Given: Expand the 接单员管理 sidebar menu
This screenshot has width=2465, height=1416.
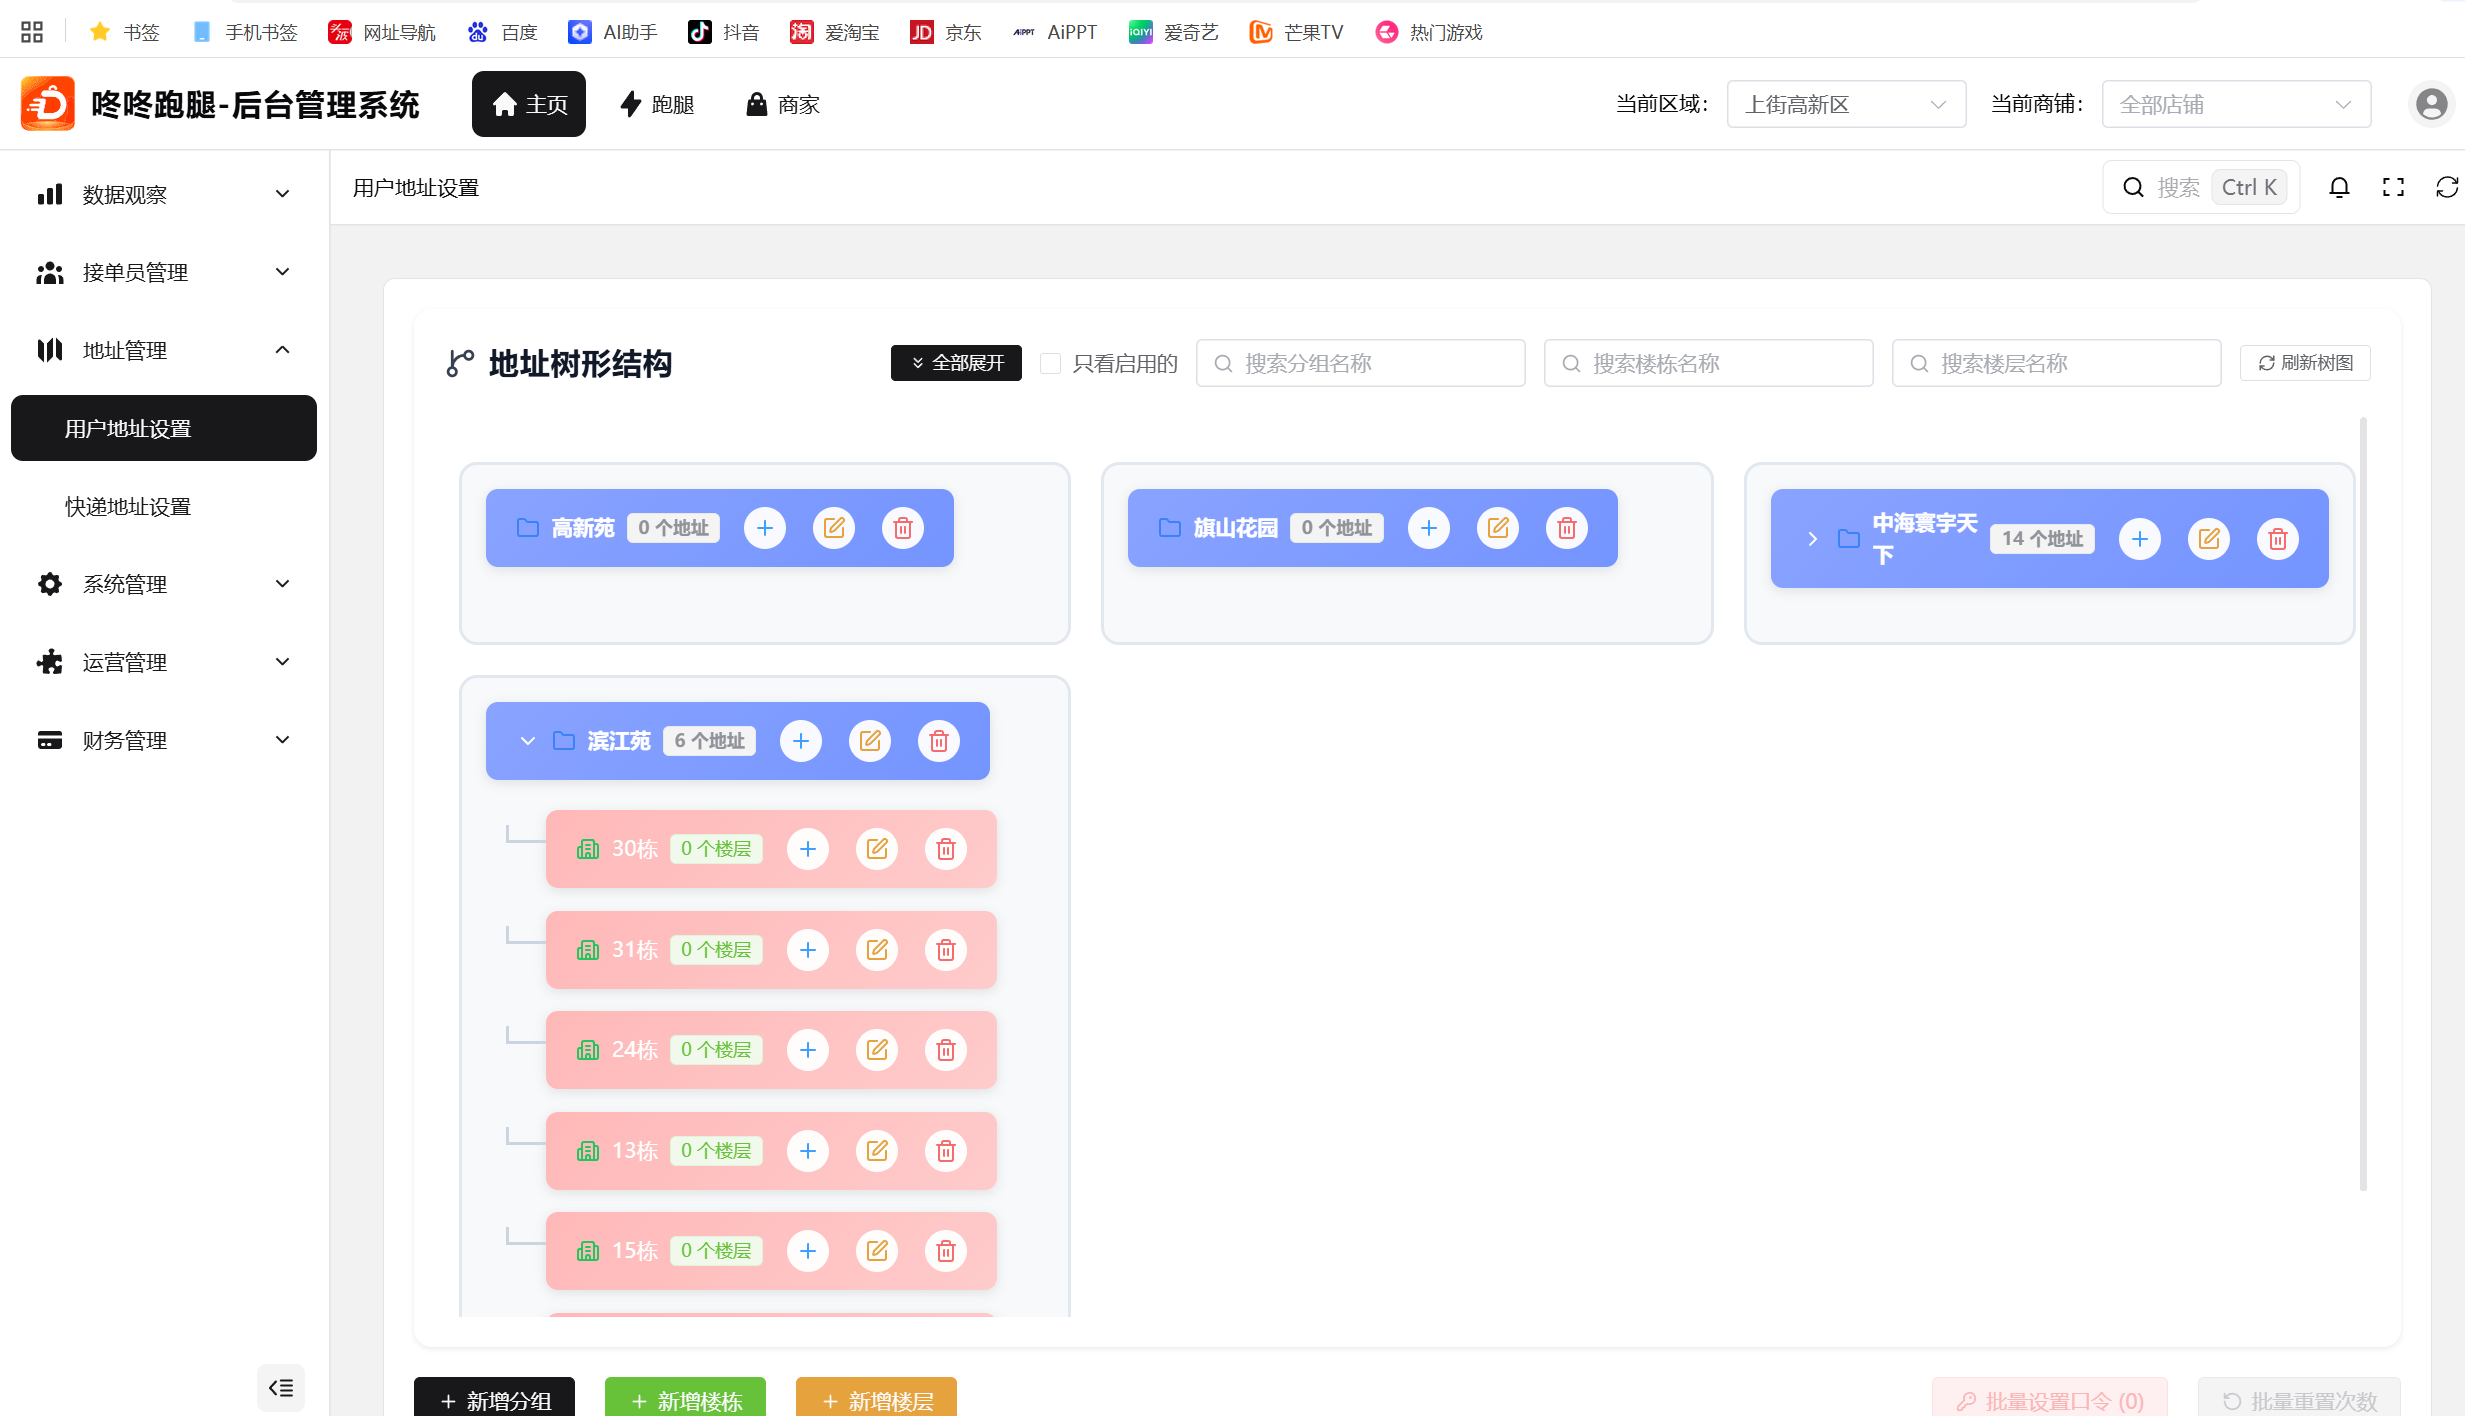Looking at the screenshot, I should tap(164, 272).
